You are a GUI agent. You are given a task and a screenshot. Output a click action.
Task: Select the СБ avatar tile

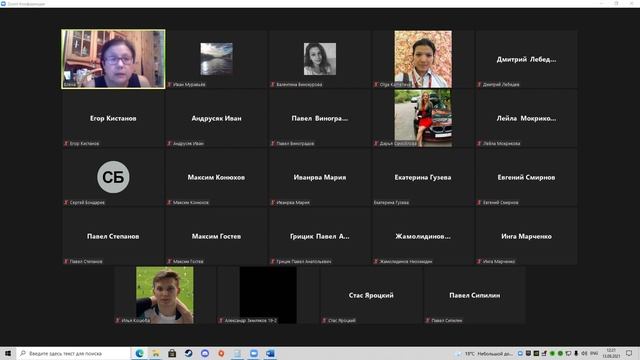point(113,177)
